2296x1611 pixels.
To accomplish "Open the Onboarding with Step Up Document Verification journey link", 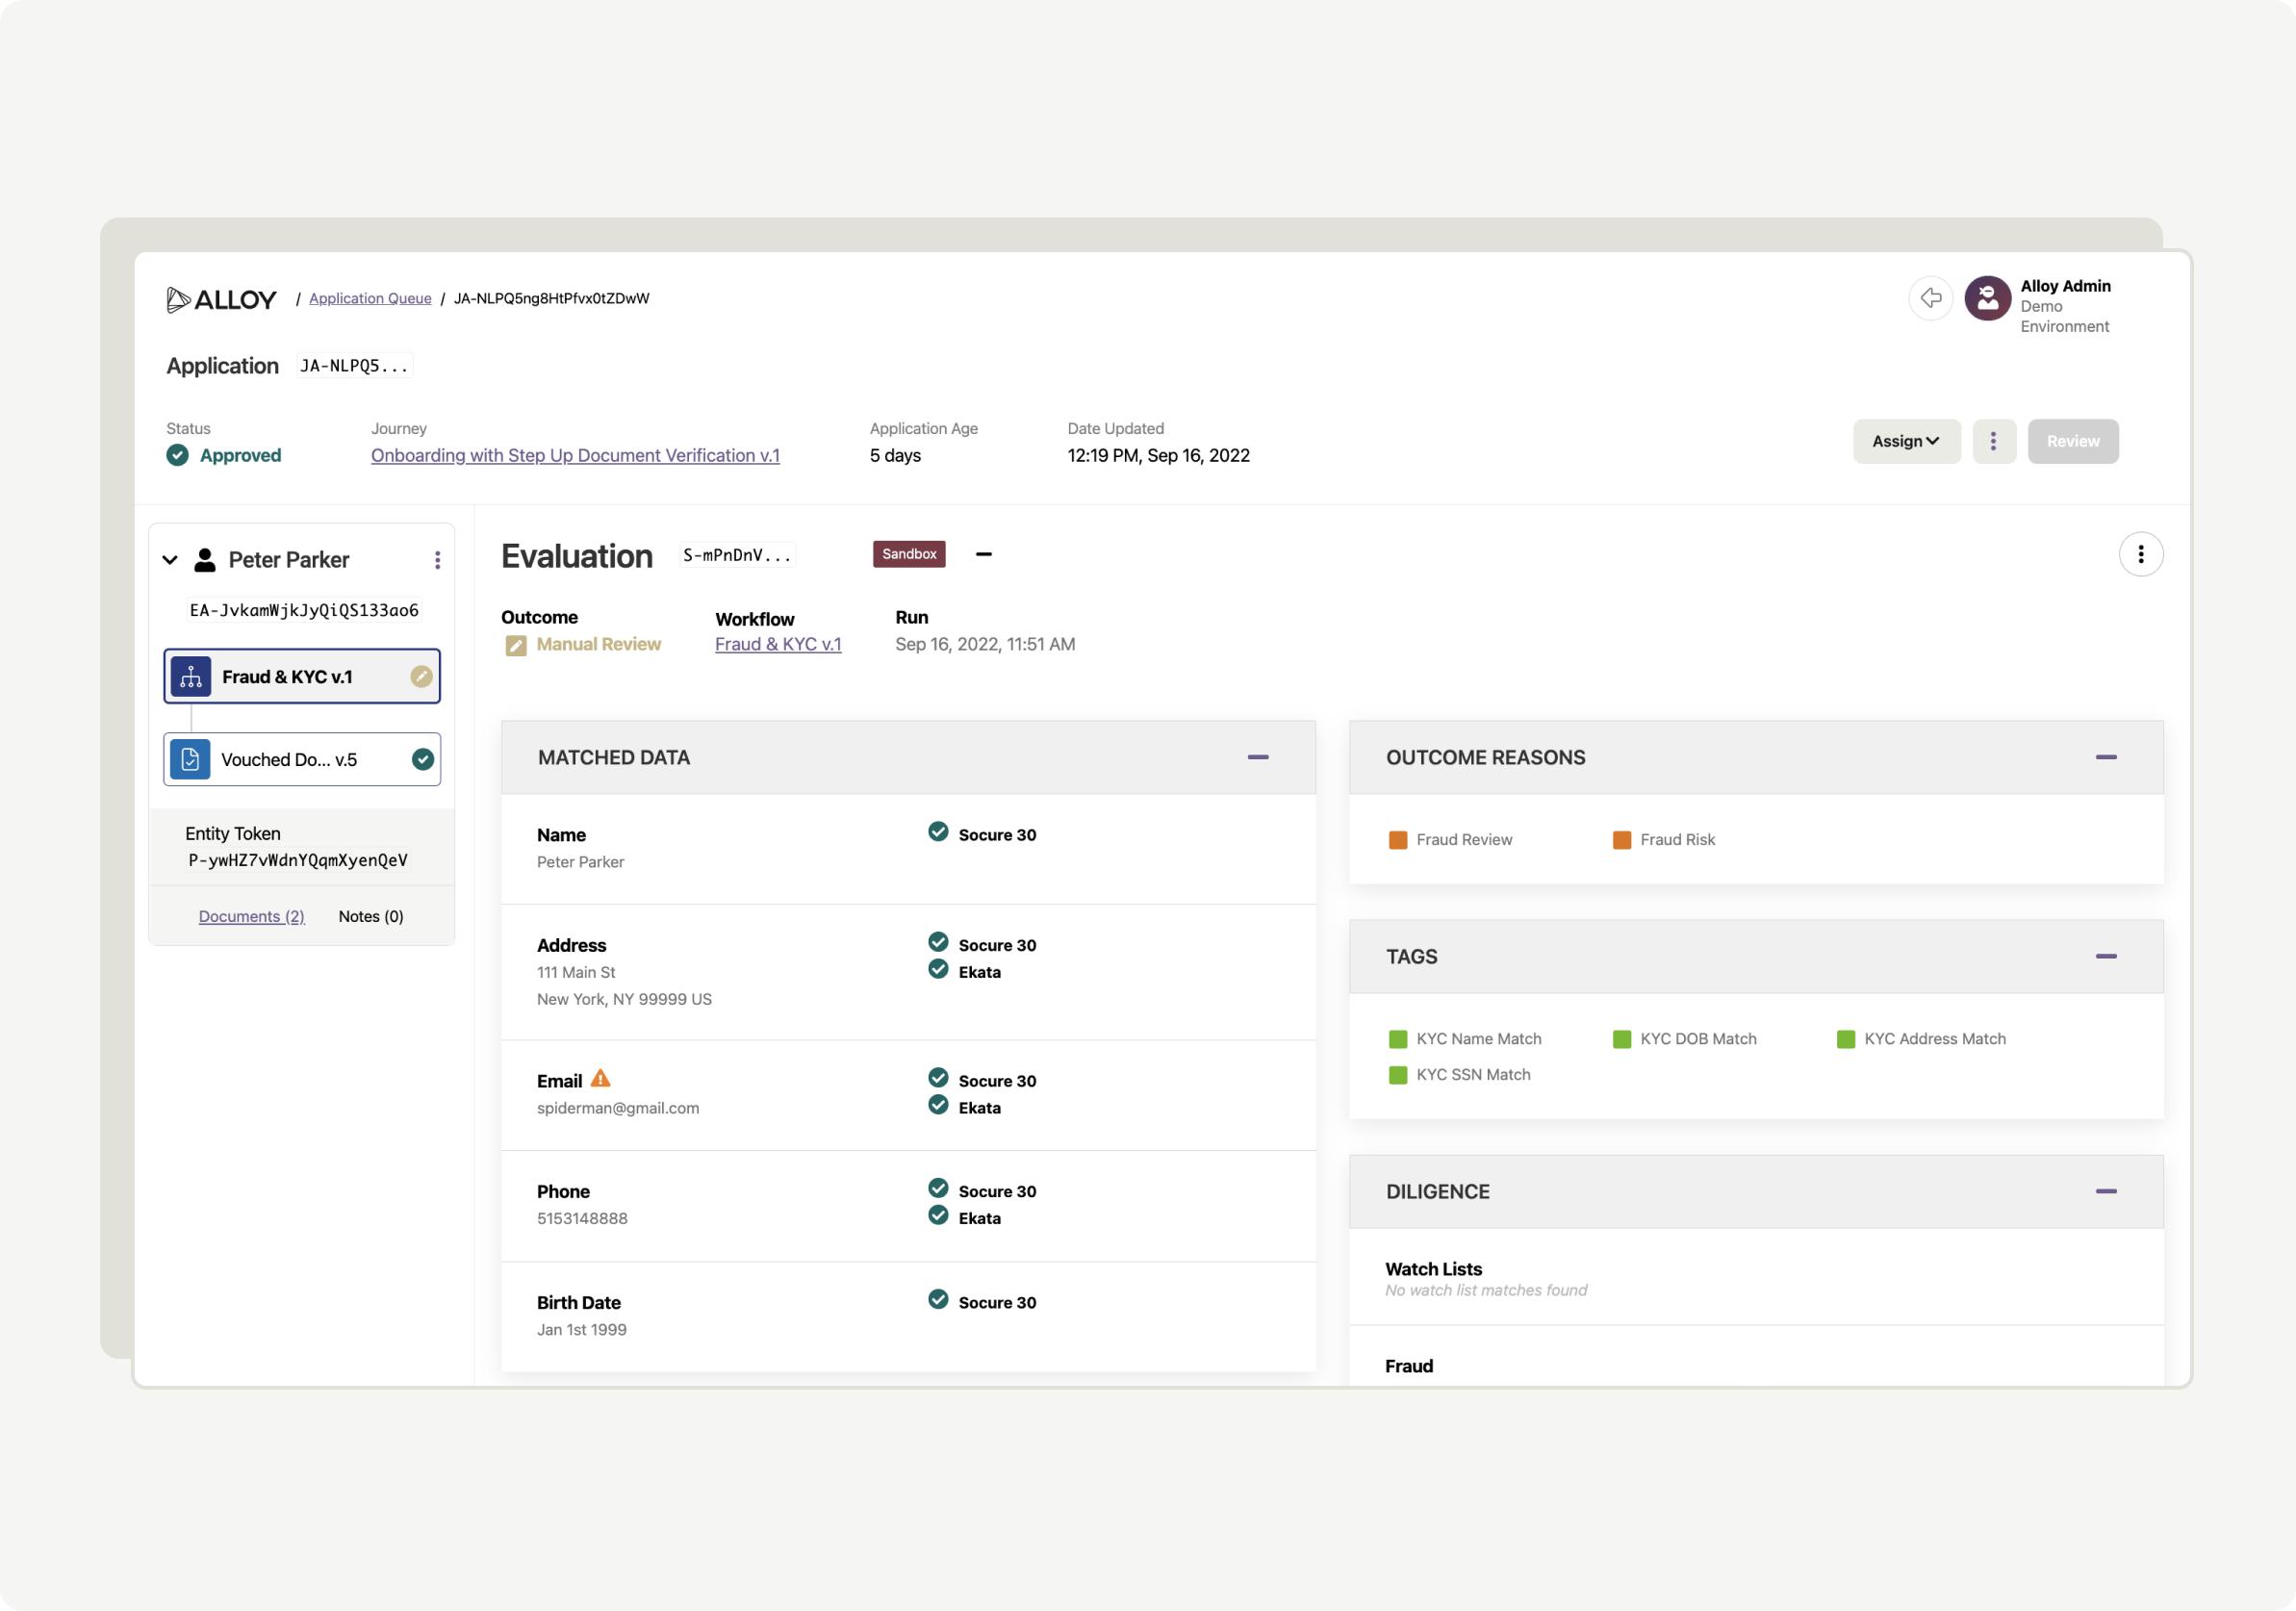I will click(x=575, y=455).
